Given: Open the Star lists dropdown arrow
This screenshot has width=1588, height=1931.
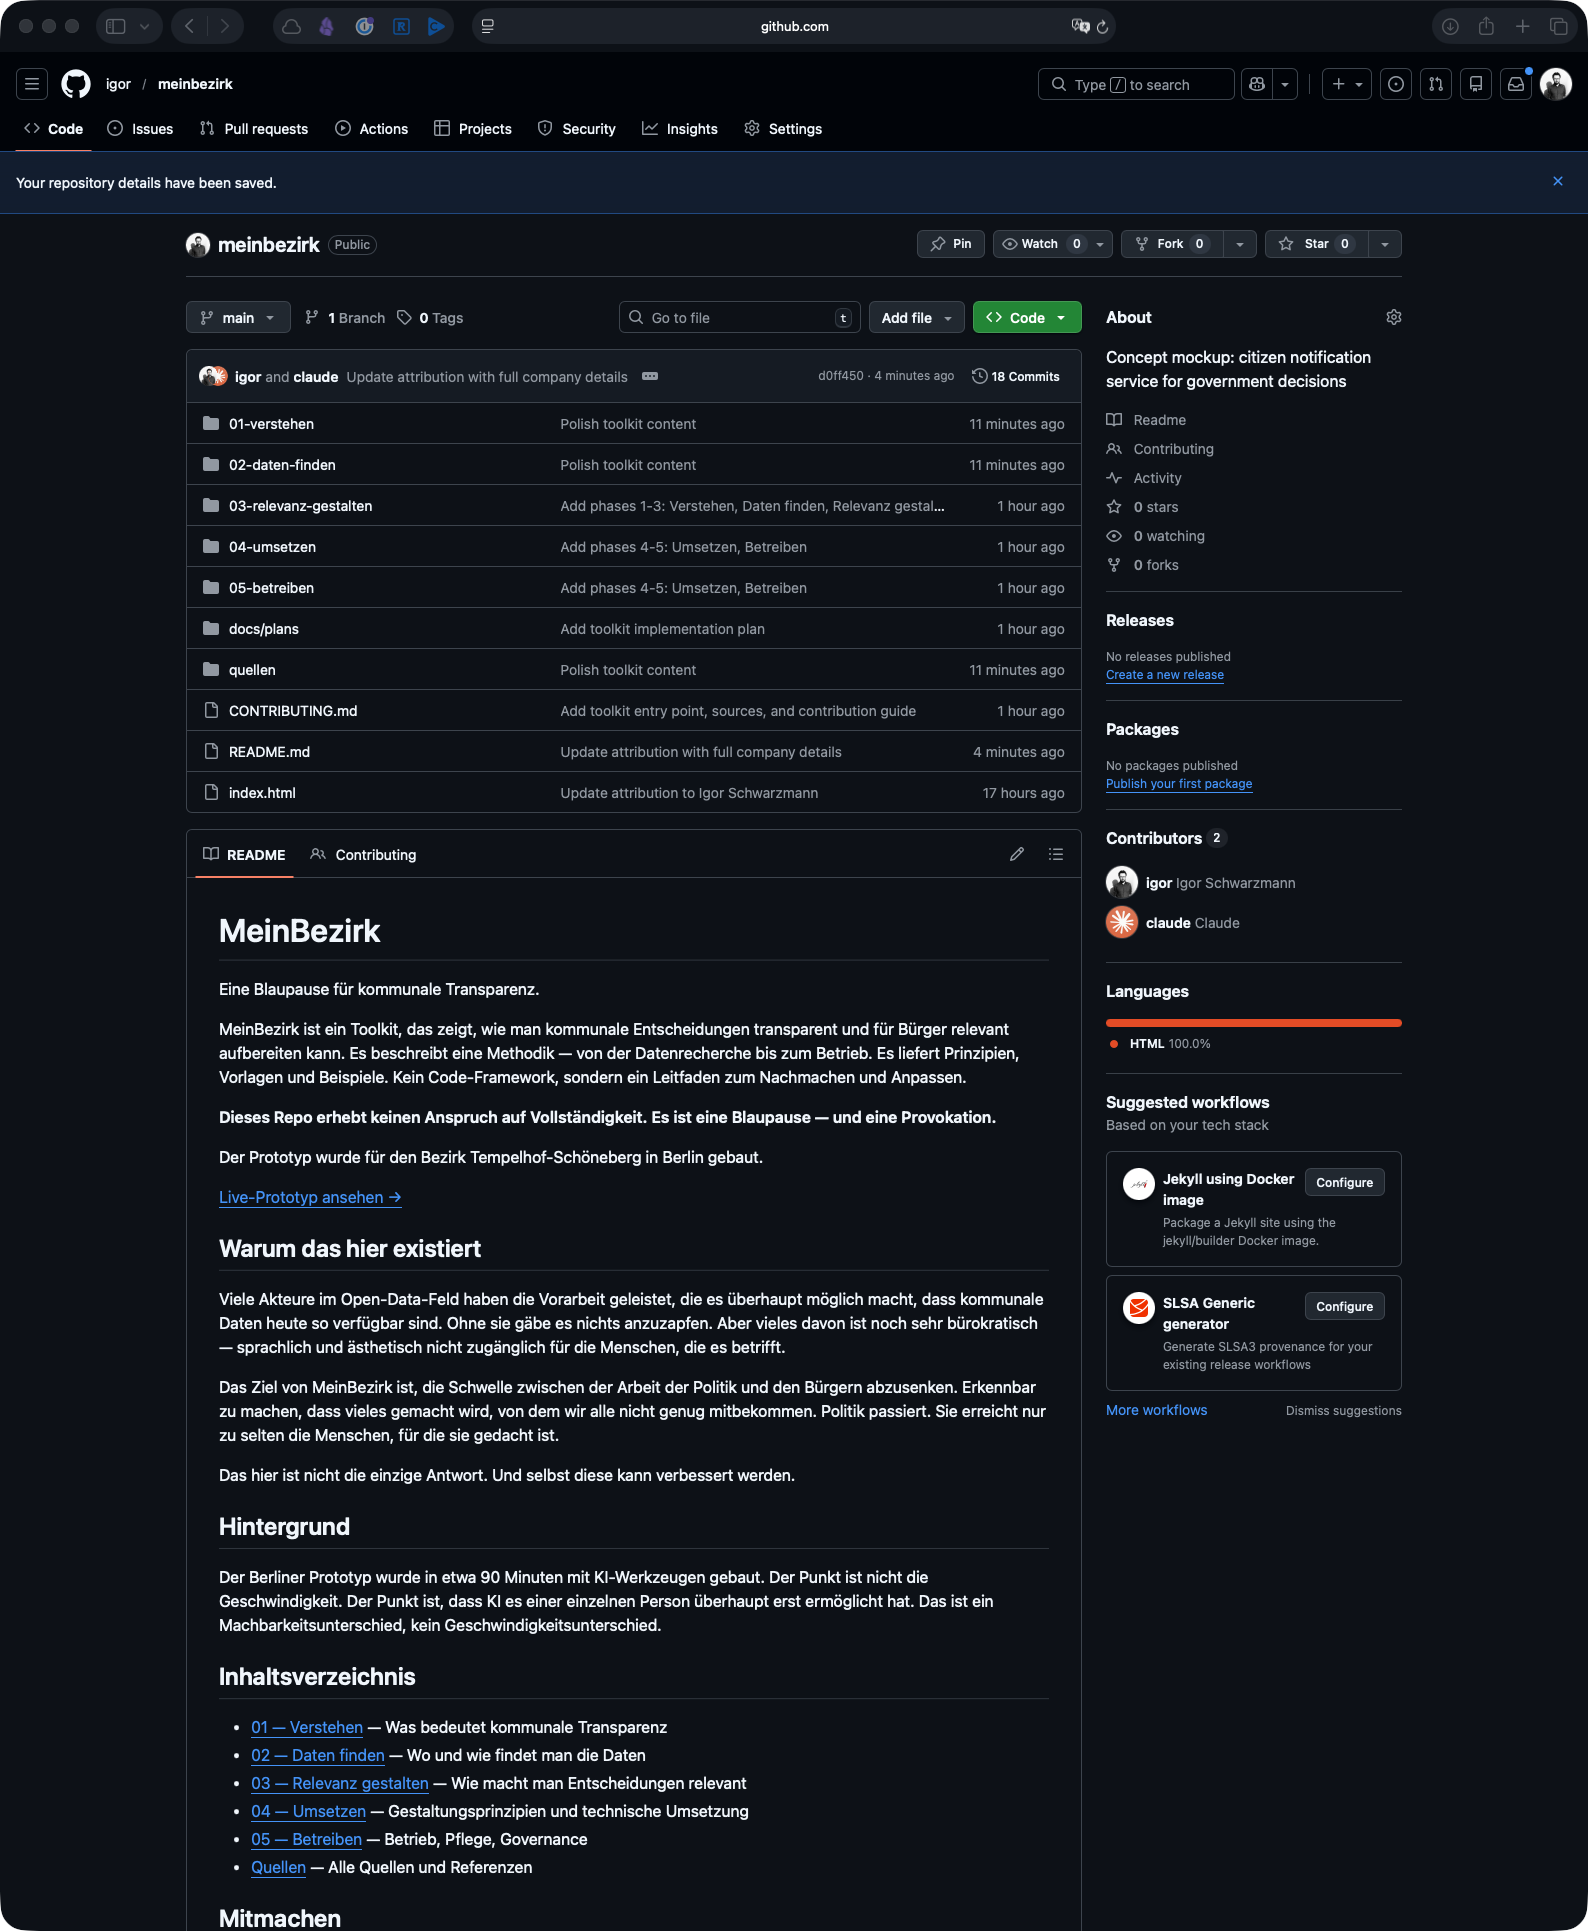Looking at the screenshot, I should pyautogui.click(x=1385, y=244).
